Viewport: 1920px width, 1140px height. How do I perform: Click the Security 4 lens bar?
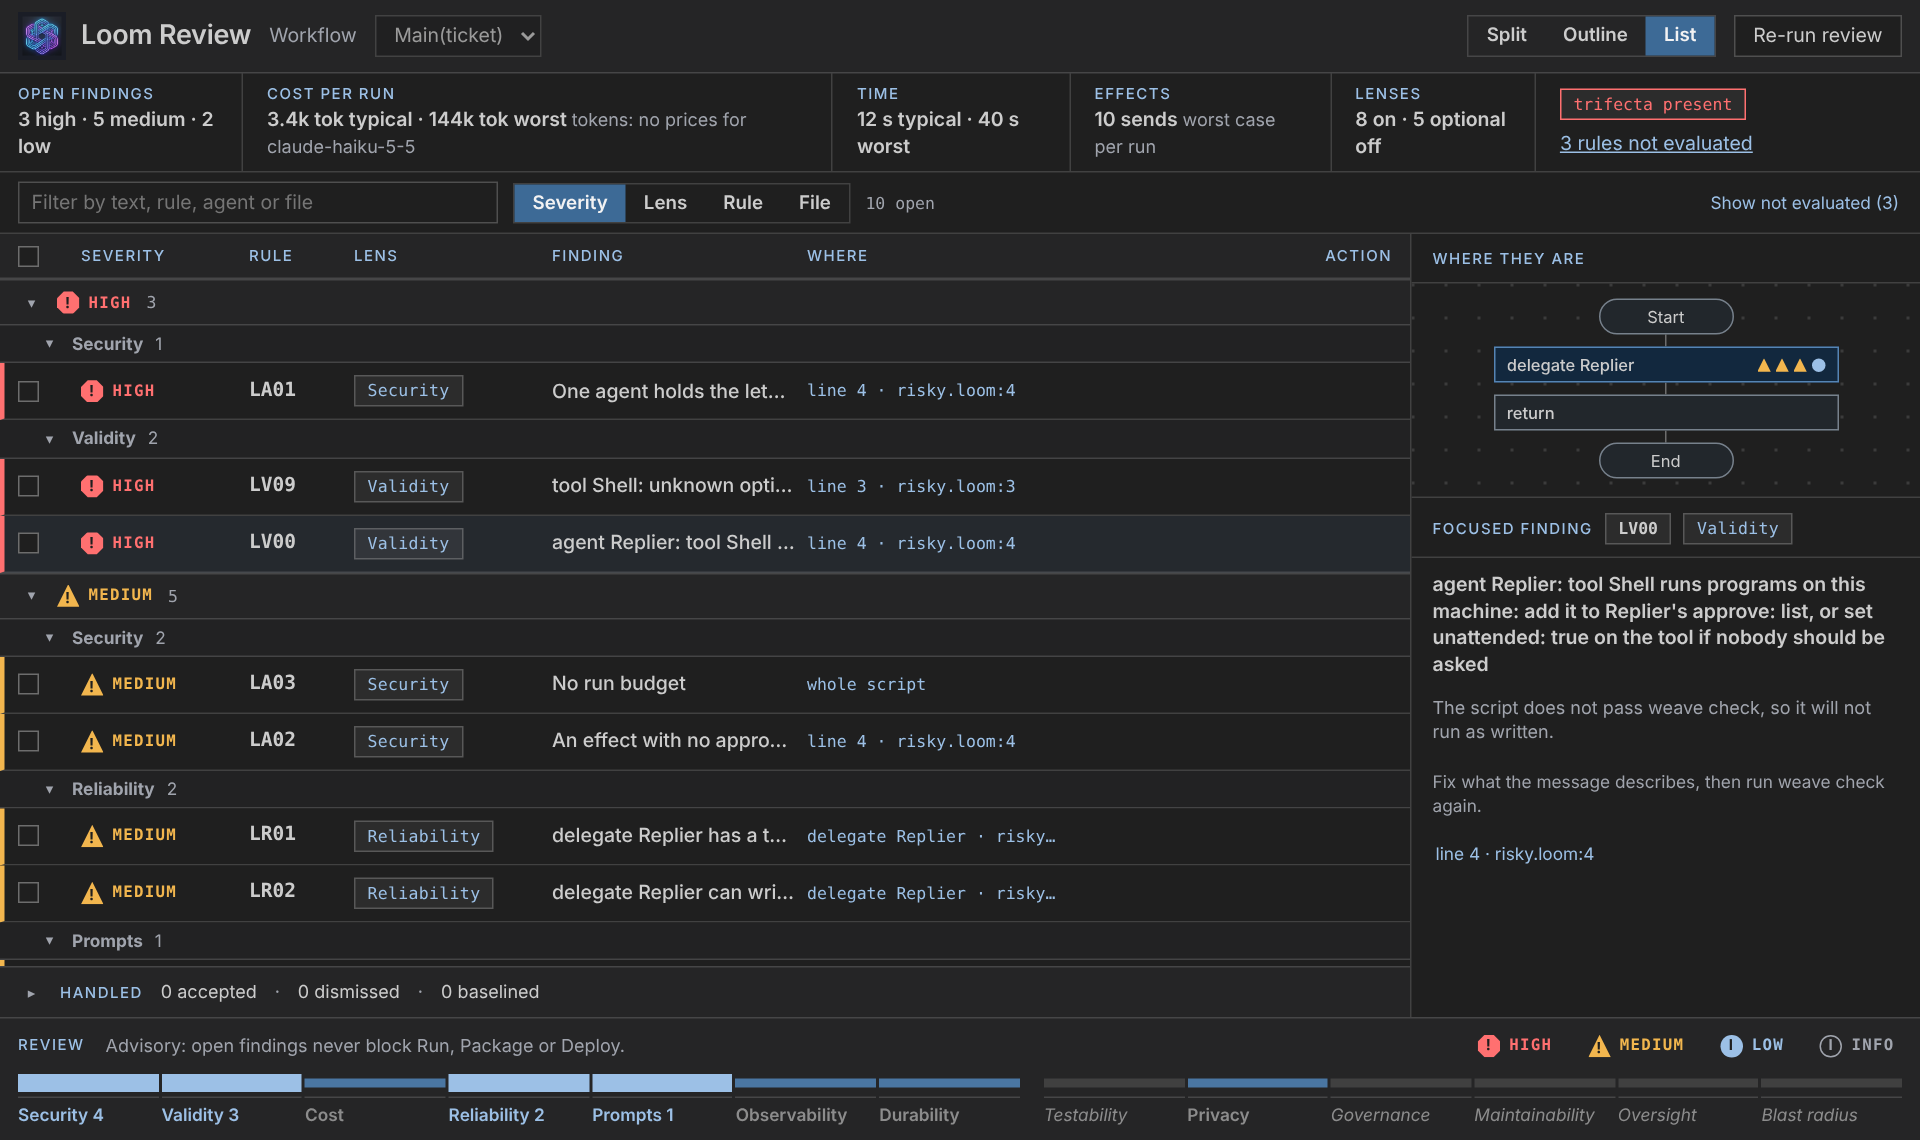click(88, 1100)
